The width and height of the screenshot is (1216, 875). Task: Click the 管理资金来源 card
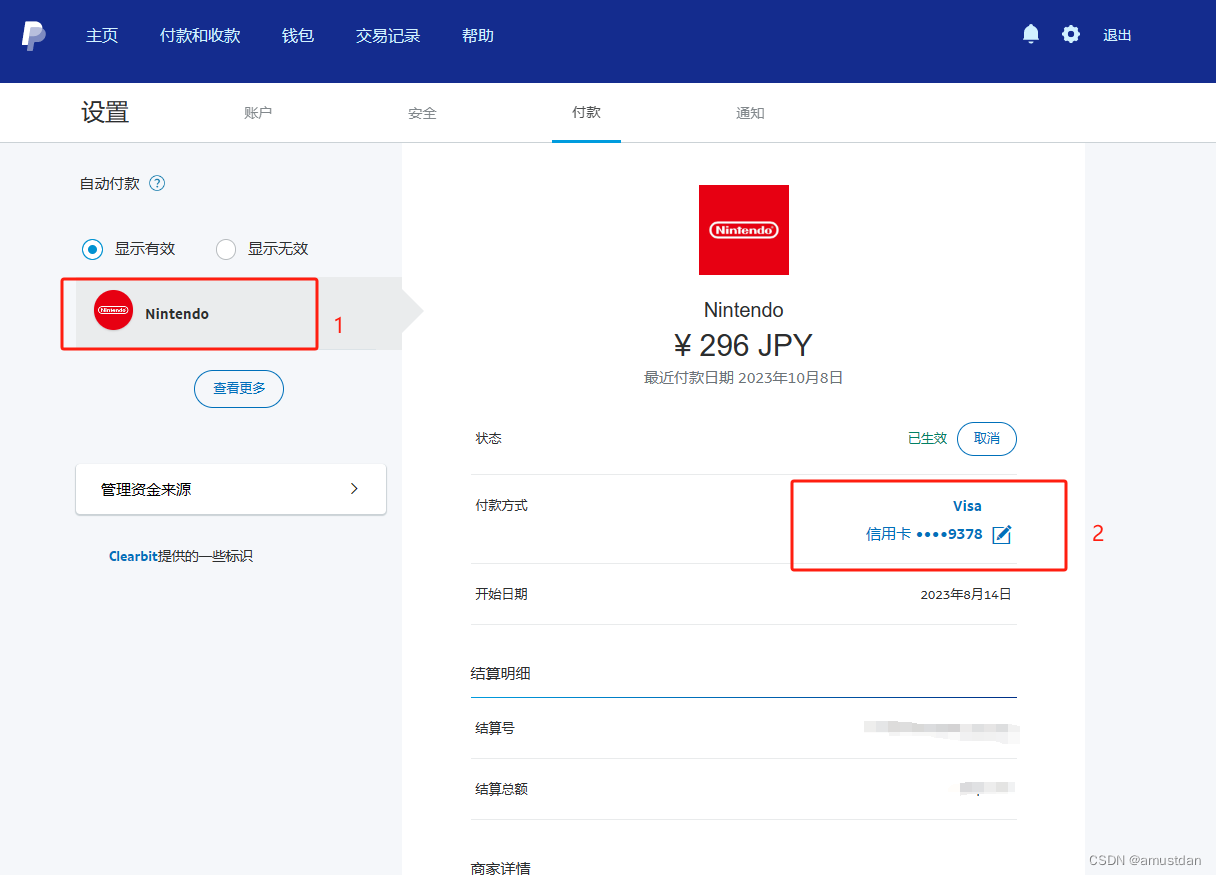(x=231, y=489)
